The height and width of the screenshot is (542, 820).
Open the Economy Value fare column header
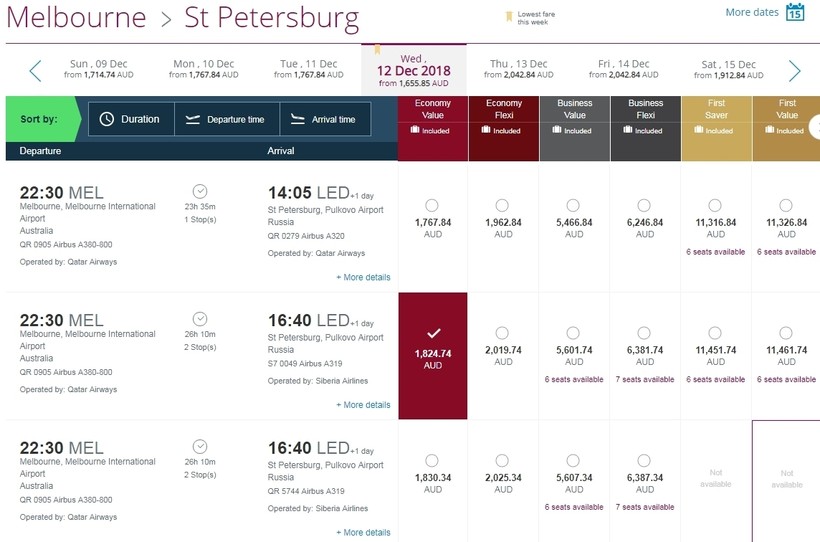click(432, 116)
